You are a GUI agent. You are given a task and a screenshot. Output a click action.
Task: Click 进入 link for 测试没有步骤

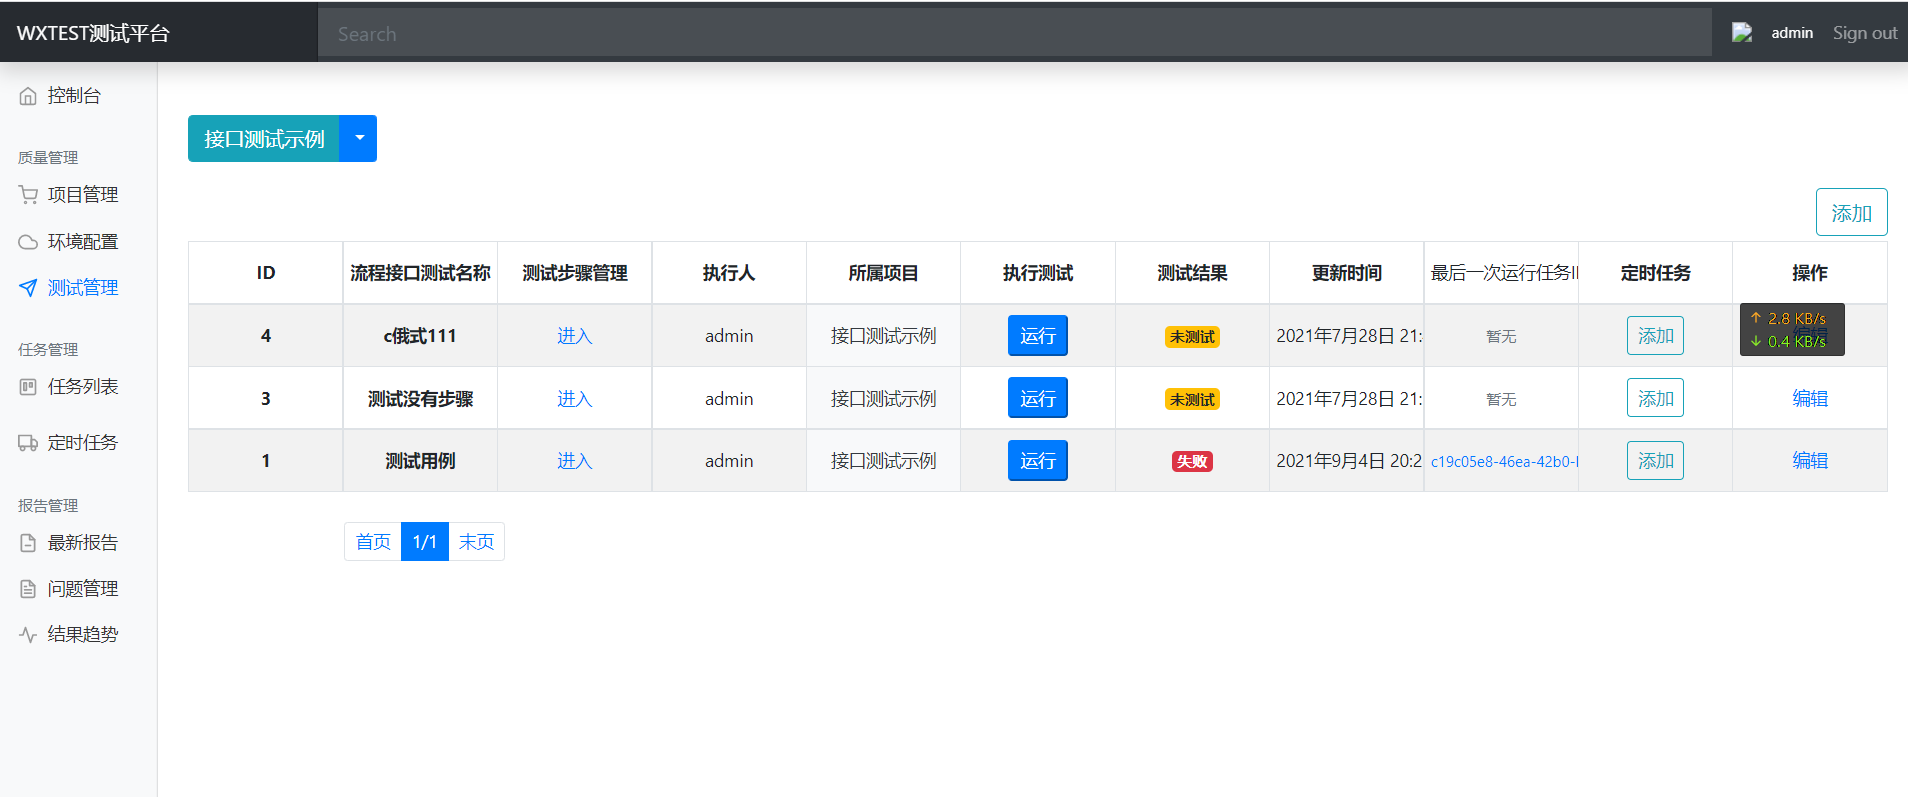[574, 399]
